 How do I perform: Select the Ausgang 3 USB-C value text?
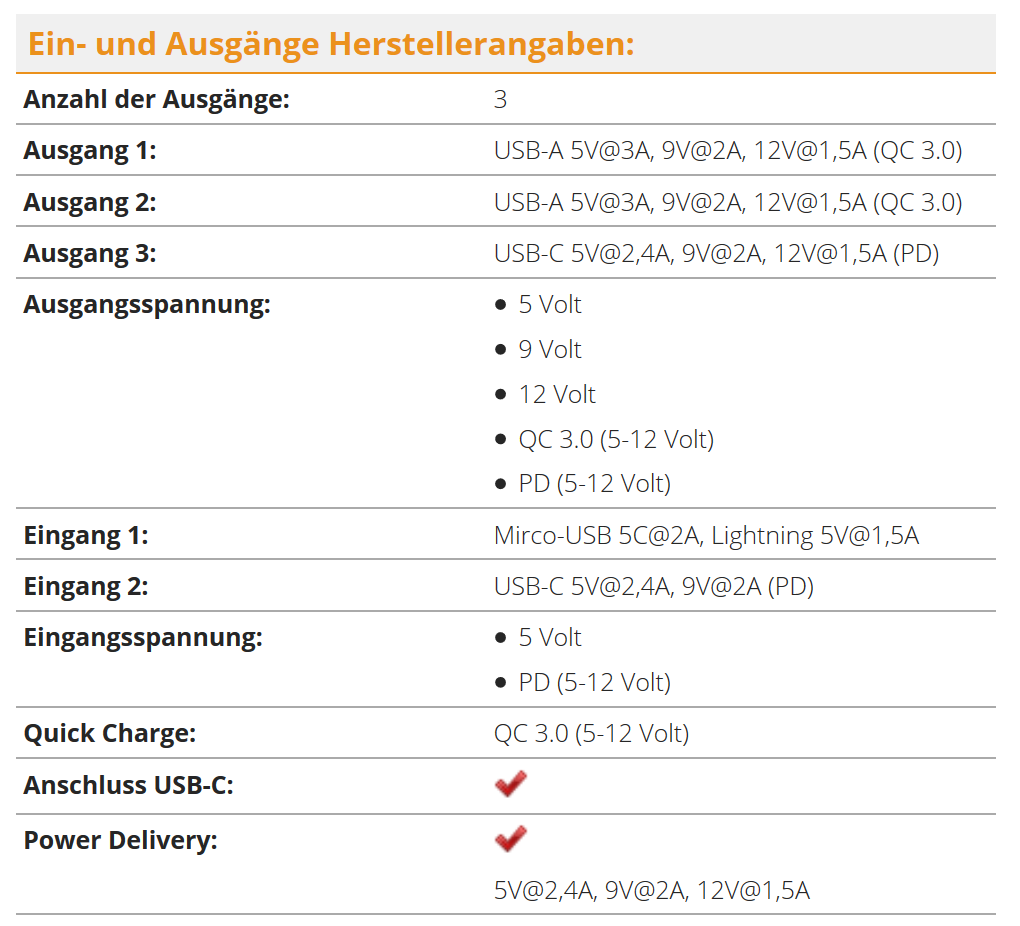[x=716, y=254]
